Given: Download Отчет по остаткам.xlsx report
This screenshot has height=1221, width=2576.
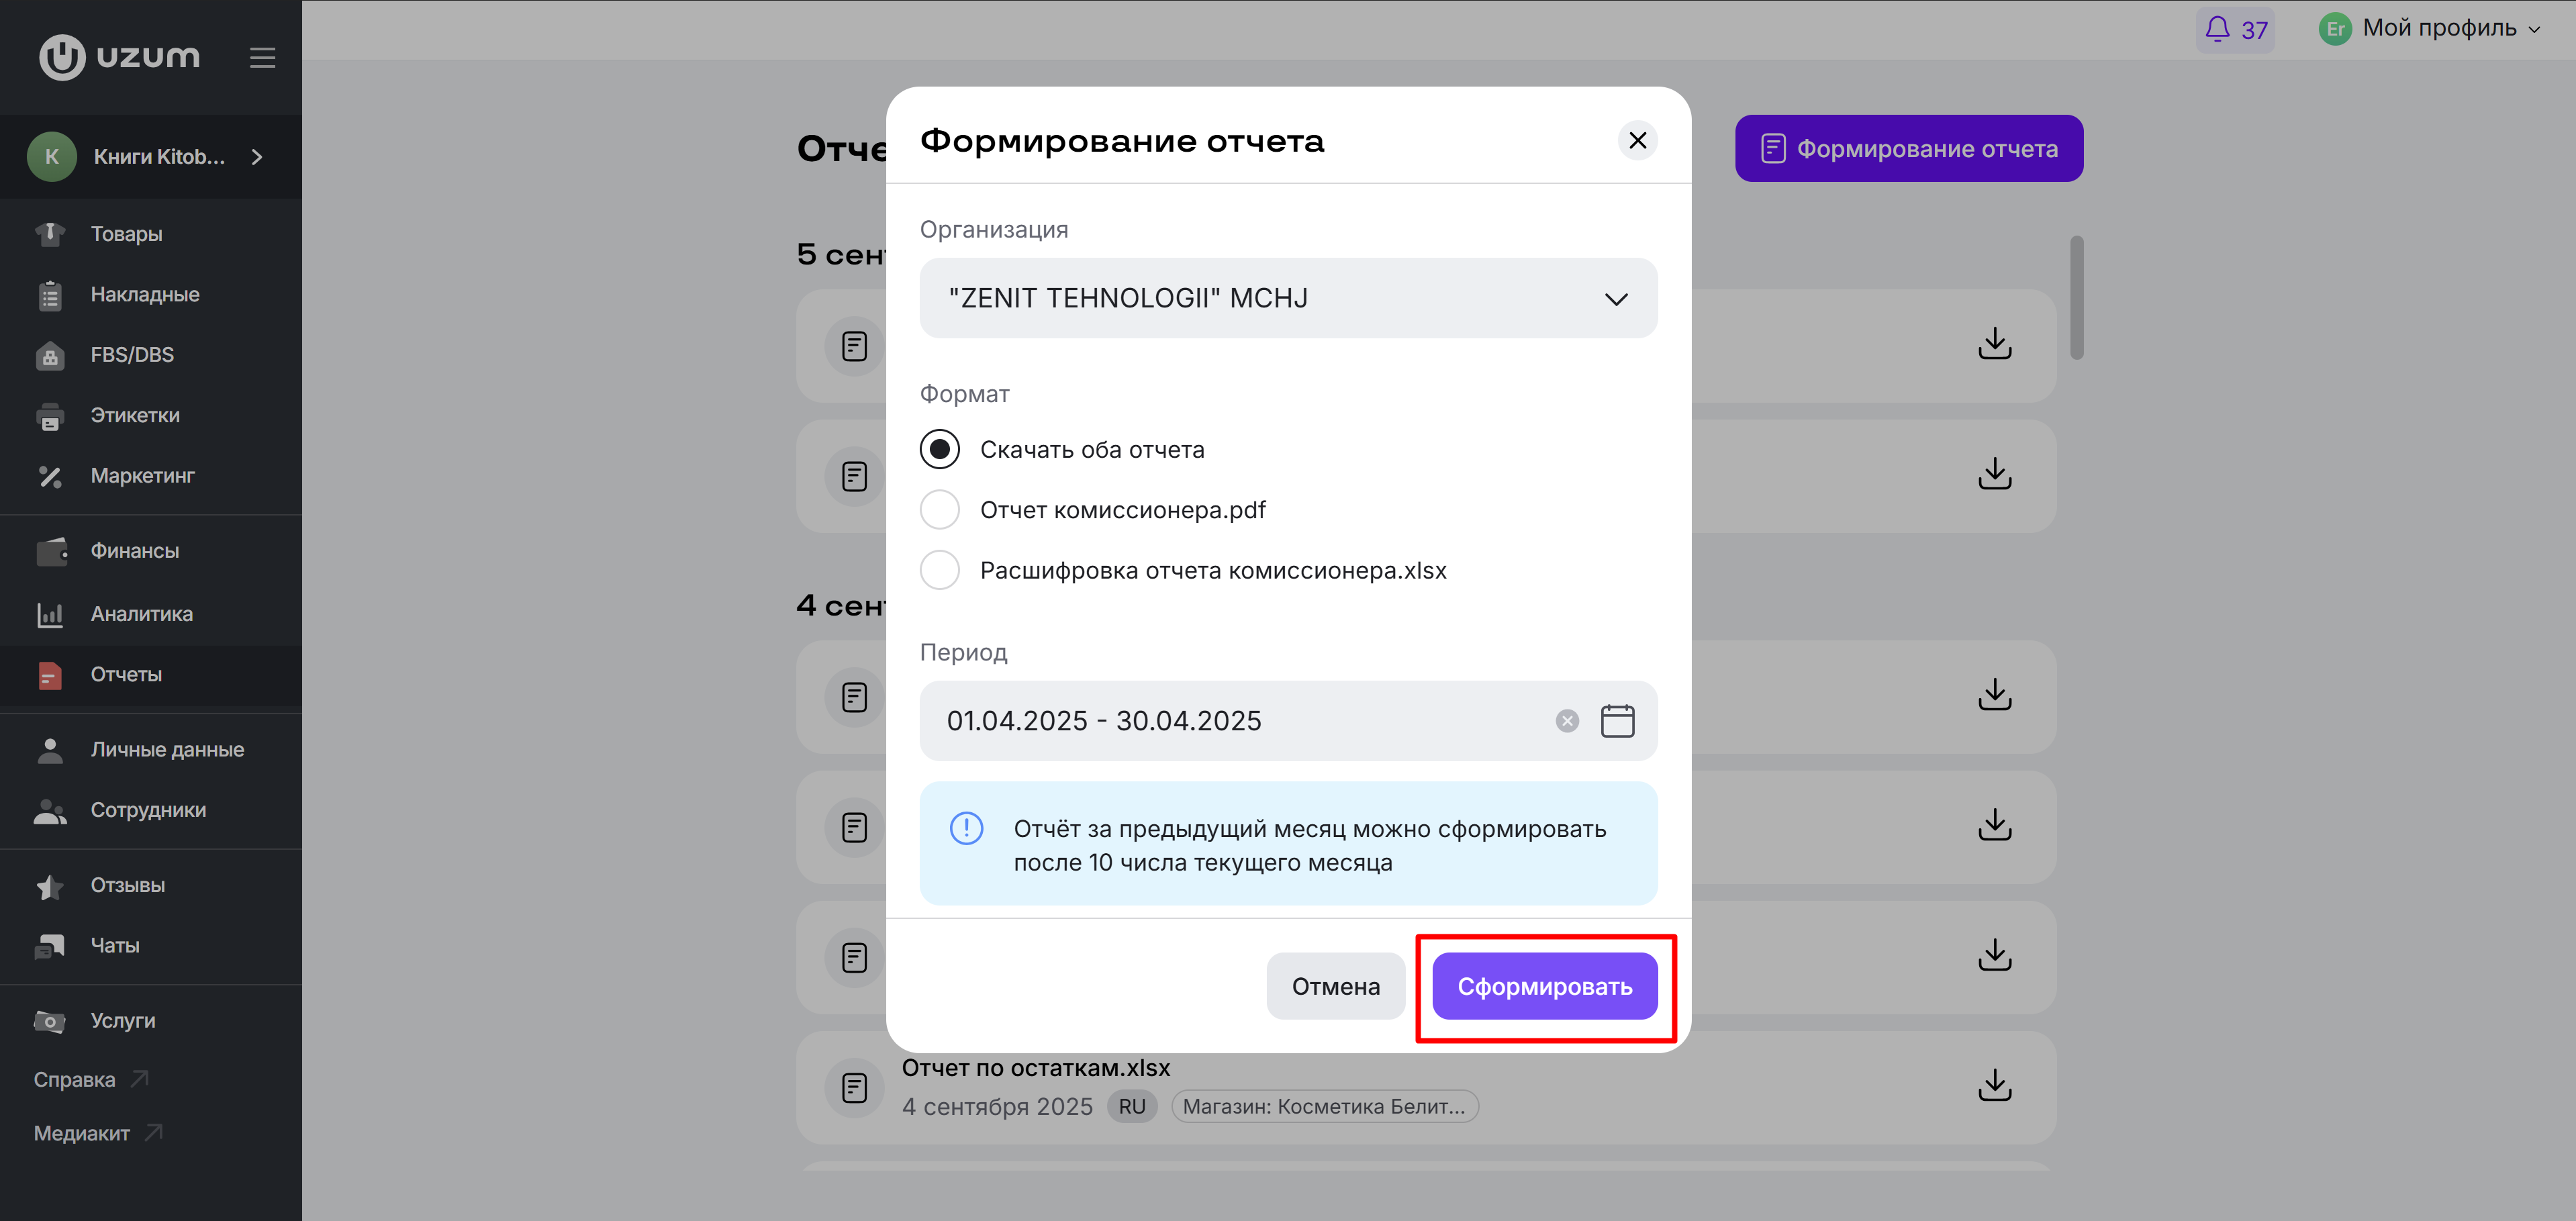Looking at the screenshot, I should click(x=1994, y=1086).
